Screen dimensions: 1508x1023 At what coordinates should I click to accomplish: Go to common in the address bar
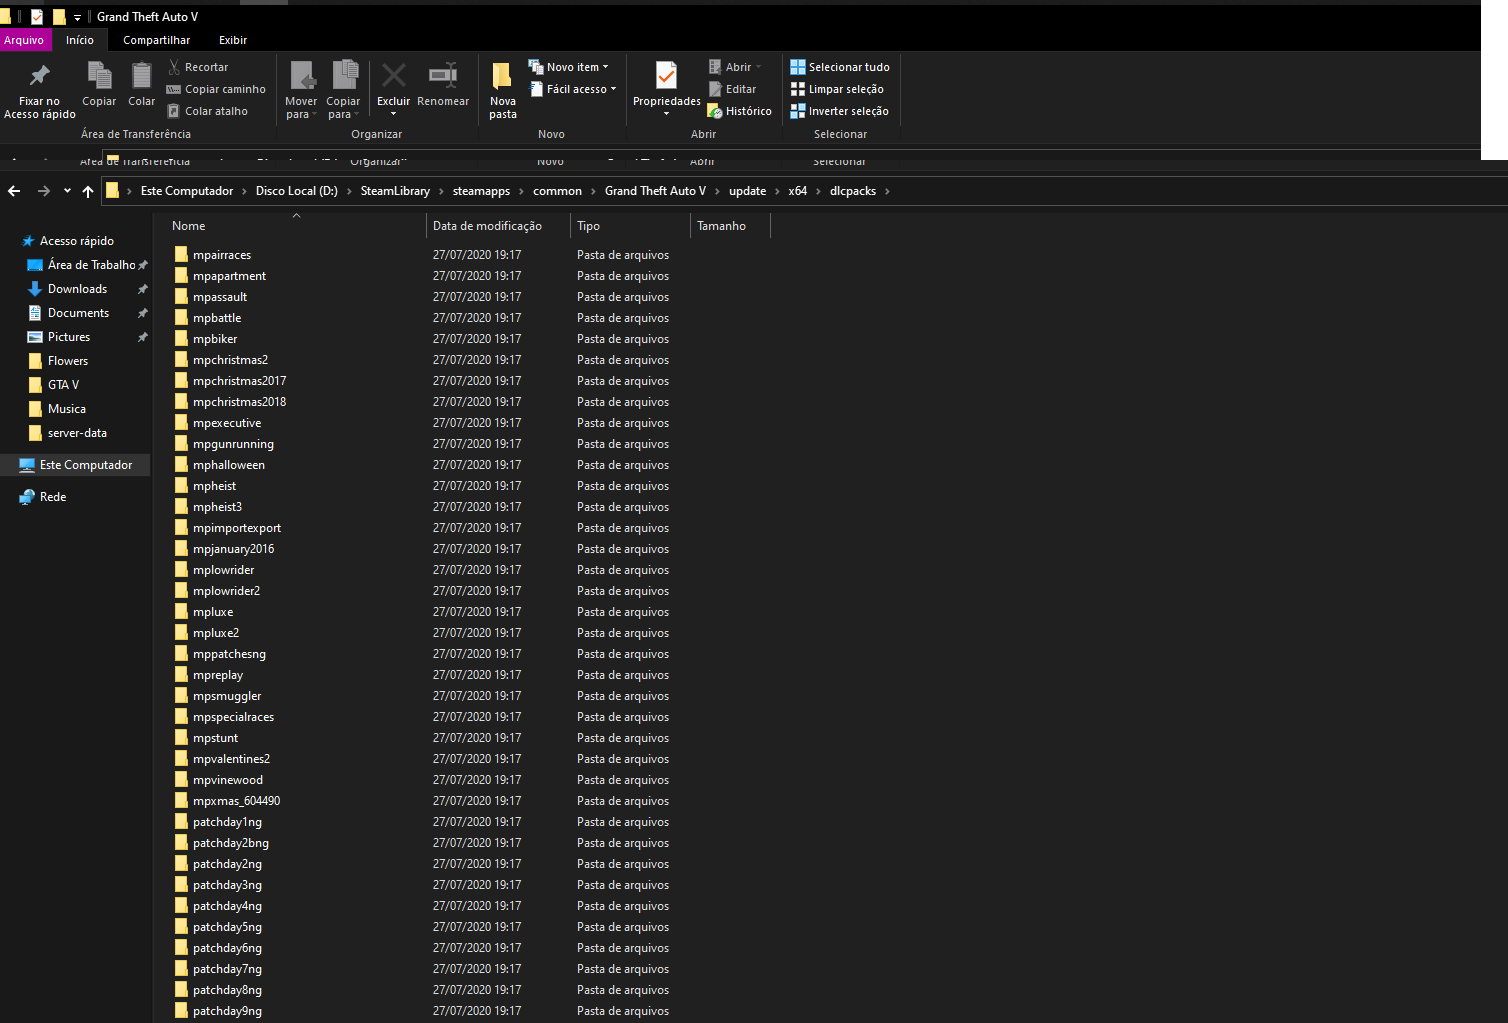tap(557, 191)
